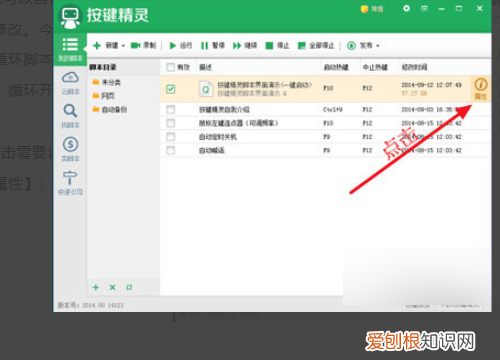
Task: Sort by the 描述 column header
Action: pyautogui.click(x=206, y=67)
